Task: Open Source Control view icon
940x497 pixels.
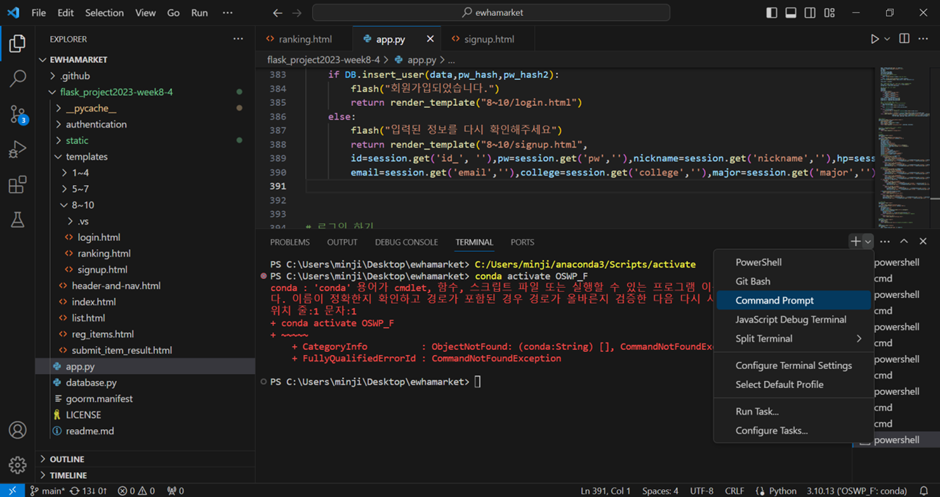Action: click(17, 114)
